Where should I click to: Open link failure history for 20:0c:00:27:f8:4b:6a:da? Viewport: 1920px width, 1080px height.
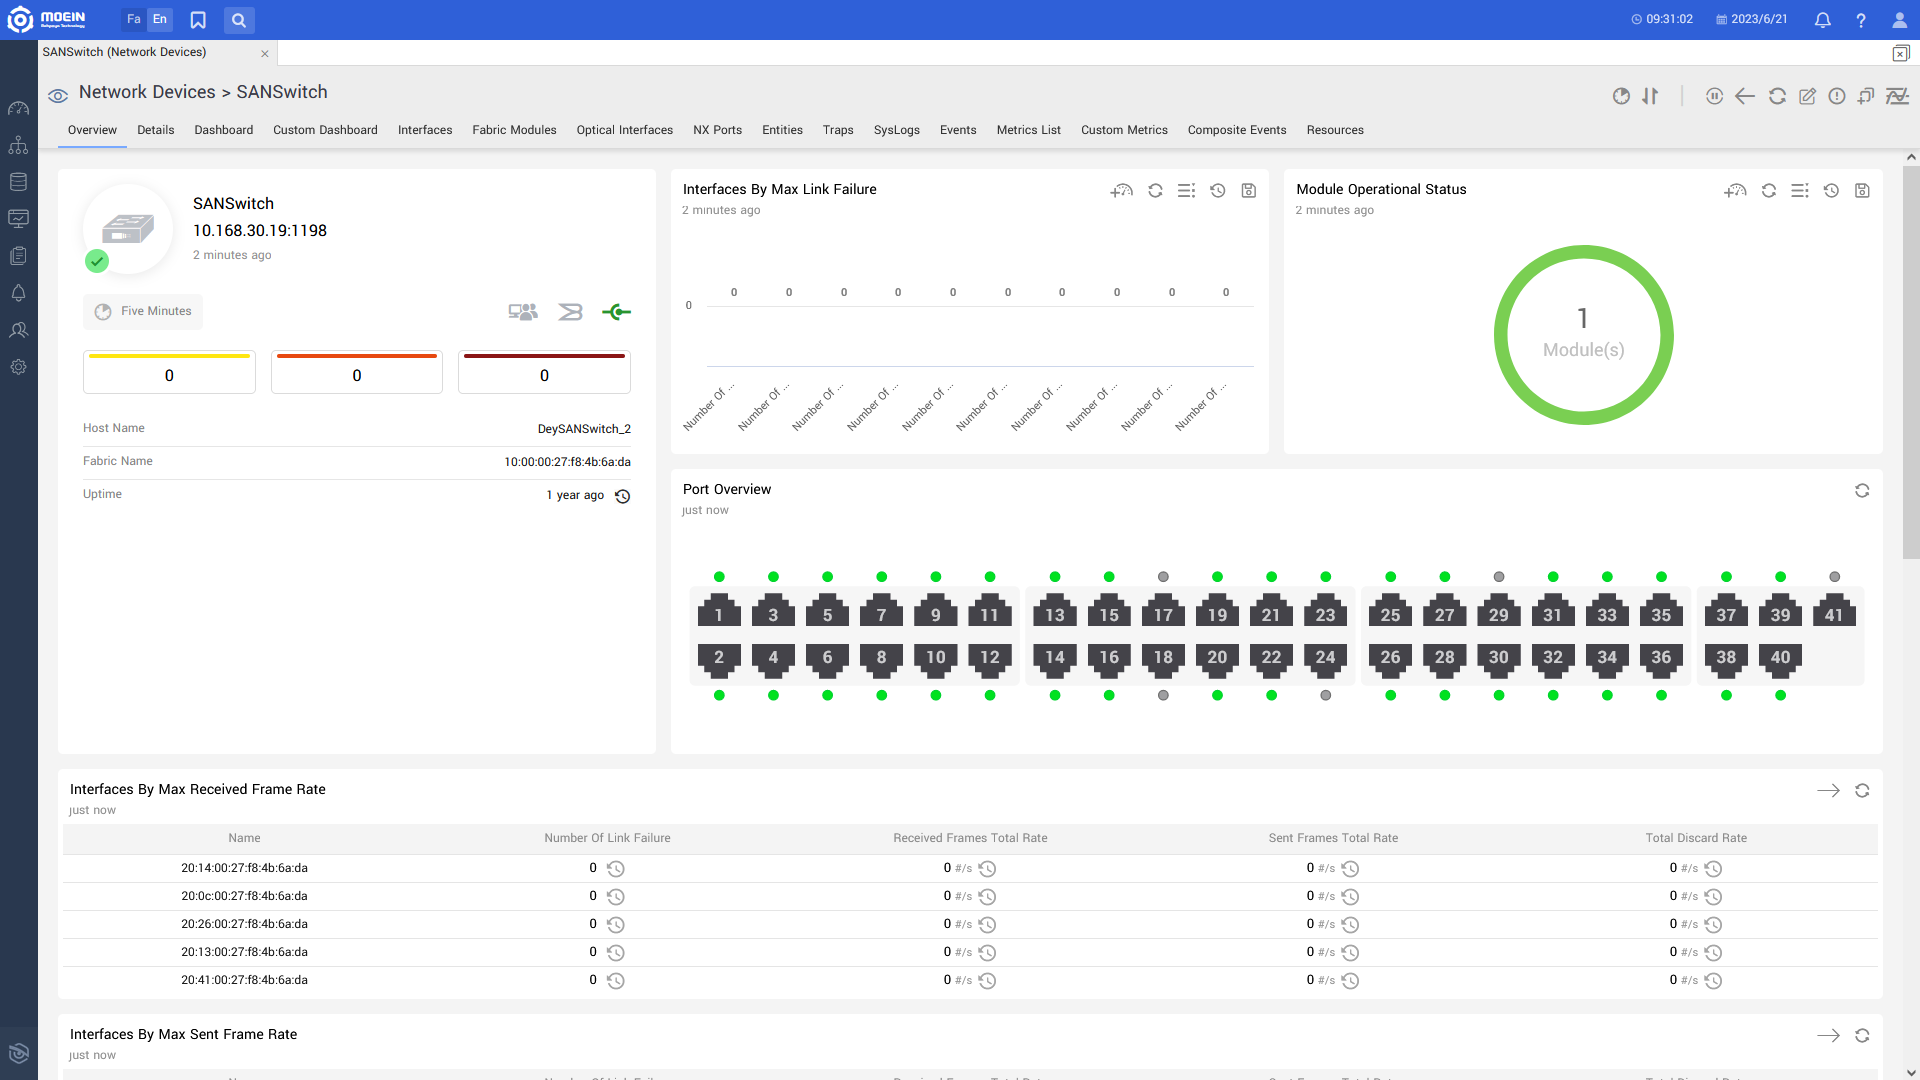click(x=616, y=897)
